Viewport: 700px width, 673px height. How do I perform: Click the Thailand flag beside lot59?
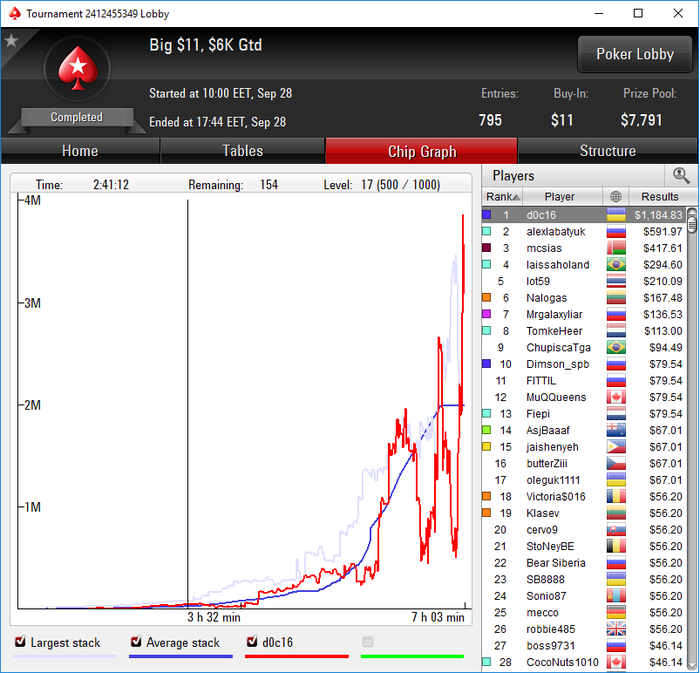(616, 281)
